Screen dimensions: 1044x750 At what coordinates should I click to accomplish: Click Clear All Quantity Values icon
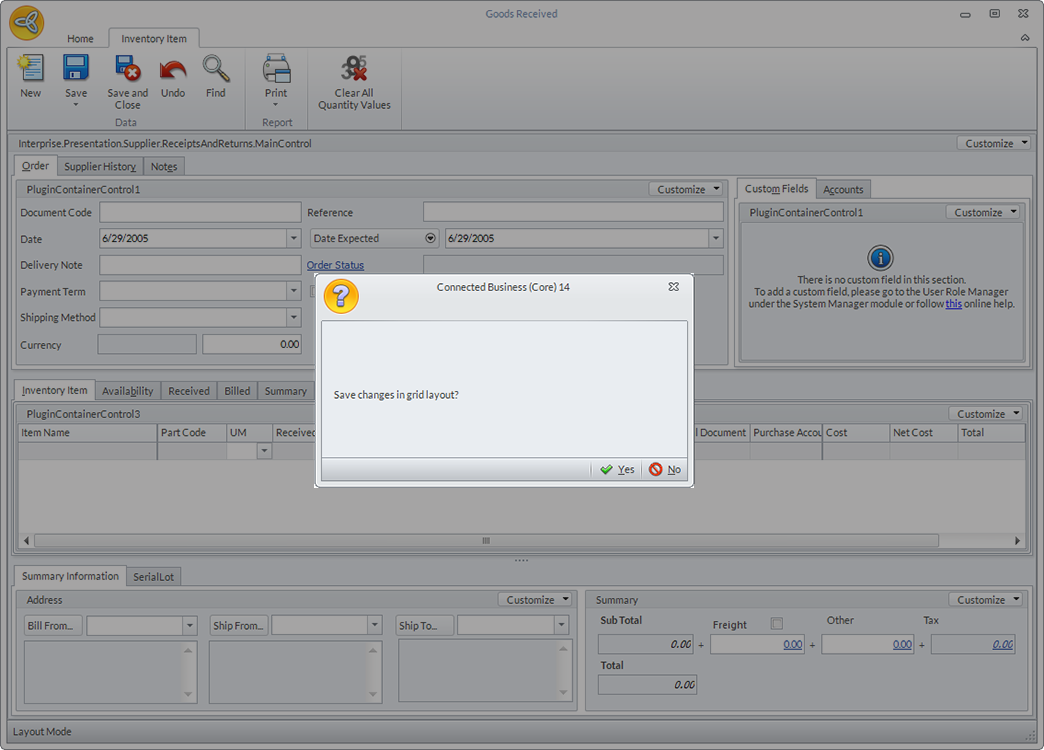(x=354, y=69)
